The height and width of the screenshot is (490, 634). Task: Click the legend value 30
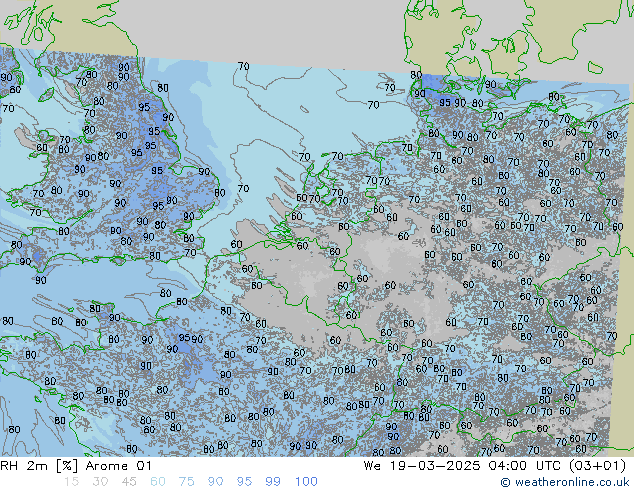(99, 482)
